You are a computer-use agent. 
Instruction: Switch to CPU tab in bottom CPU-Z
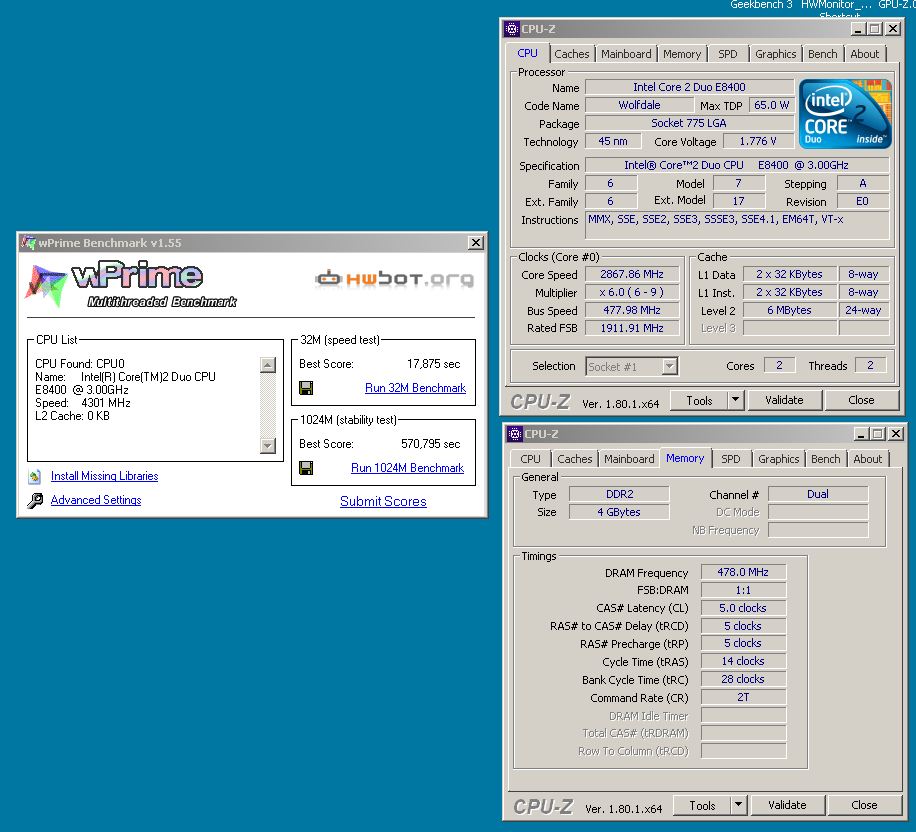pos(530,459)
